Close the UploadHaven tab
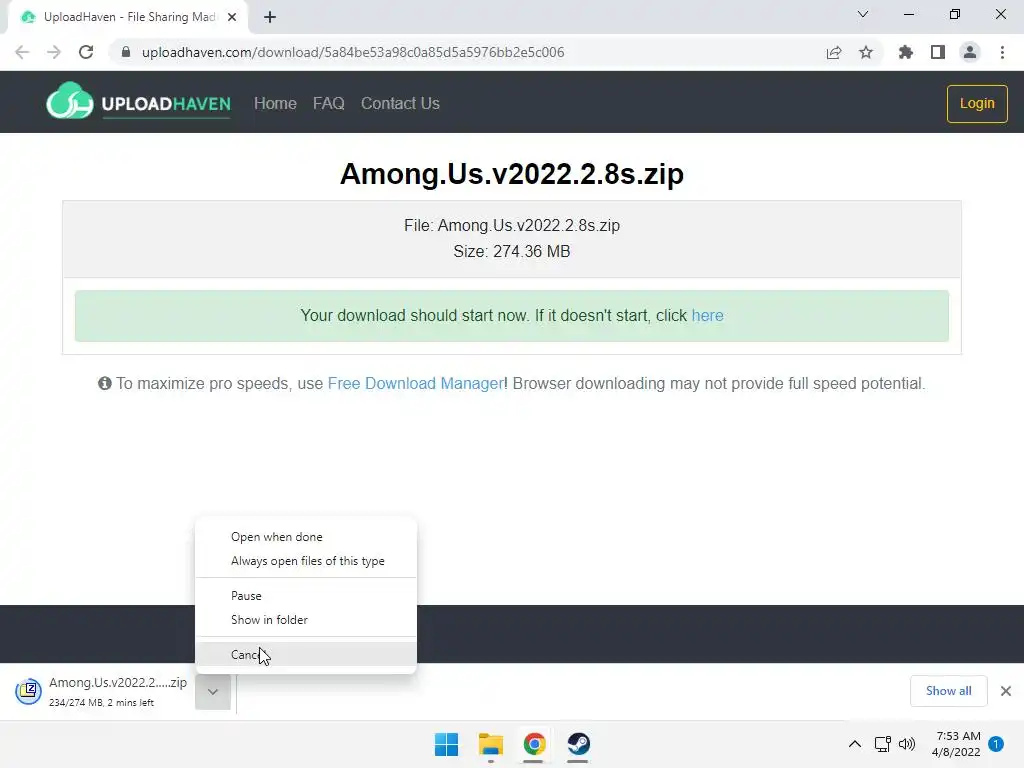The image size is (1024, 768). [x=232, y=17]
